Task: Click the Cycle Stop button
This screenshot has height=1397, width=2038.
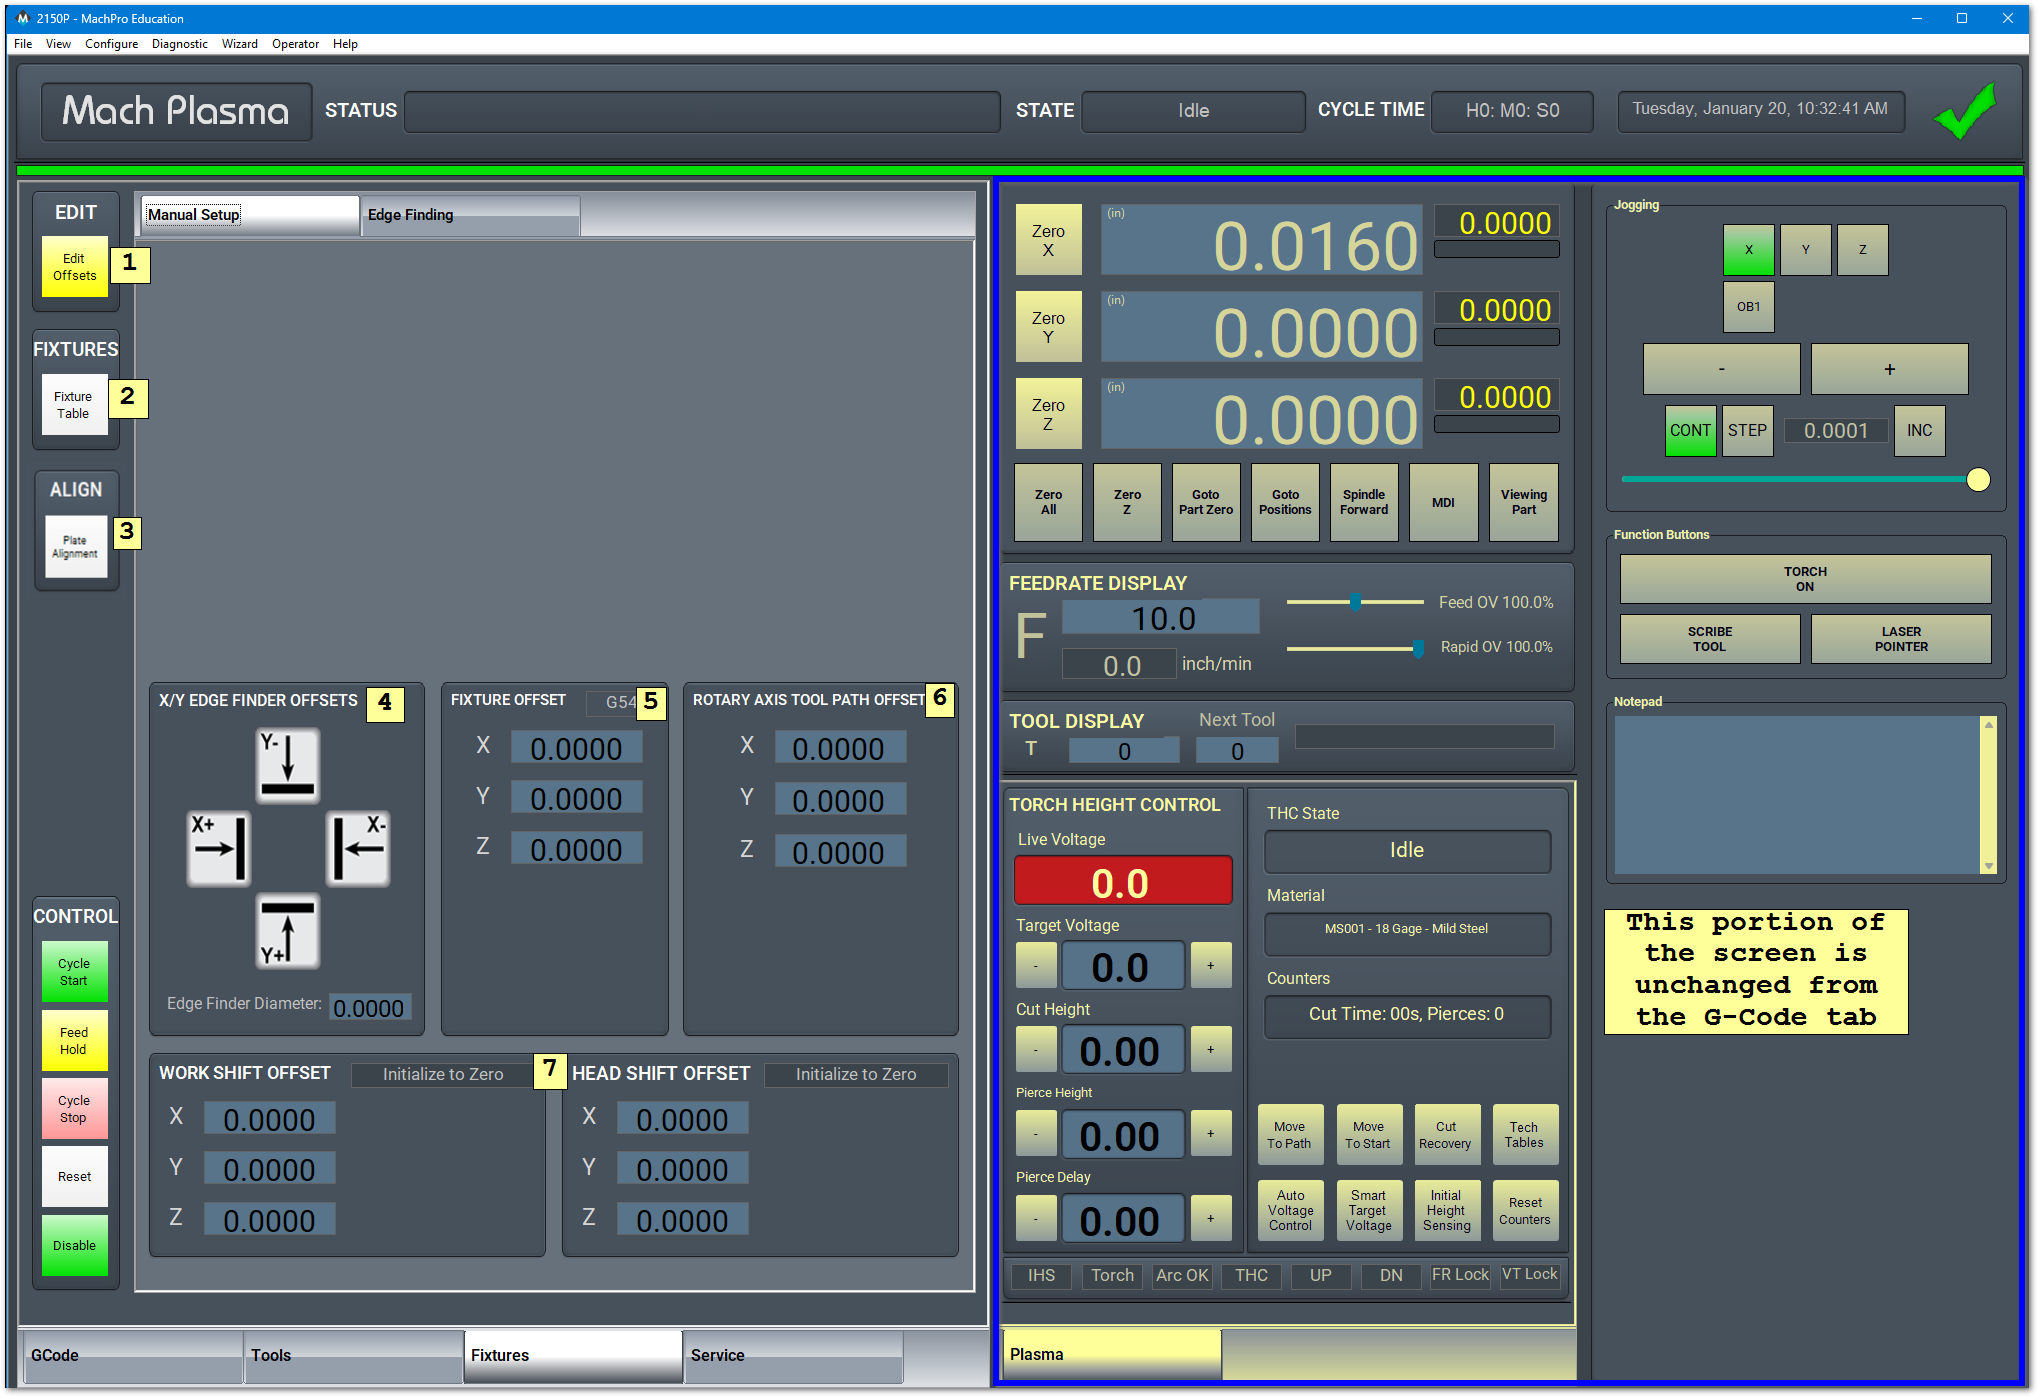Action: (x=74, y=1109)
